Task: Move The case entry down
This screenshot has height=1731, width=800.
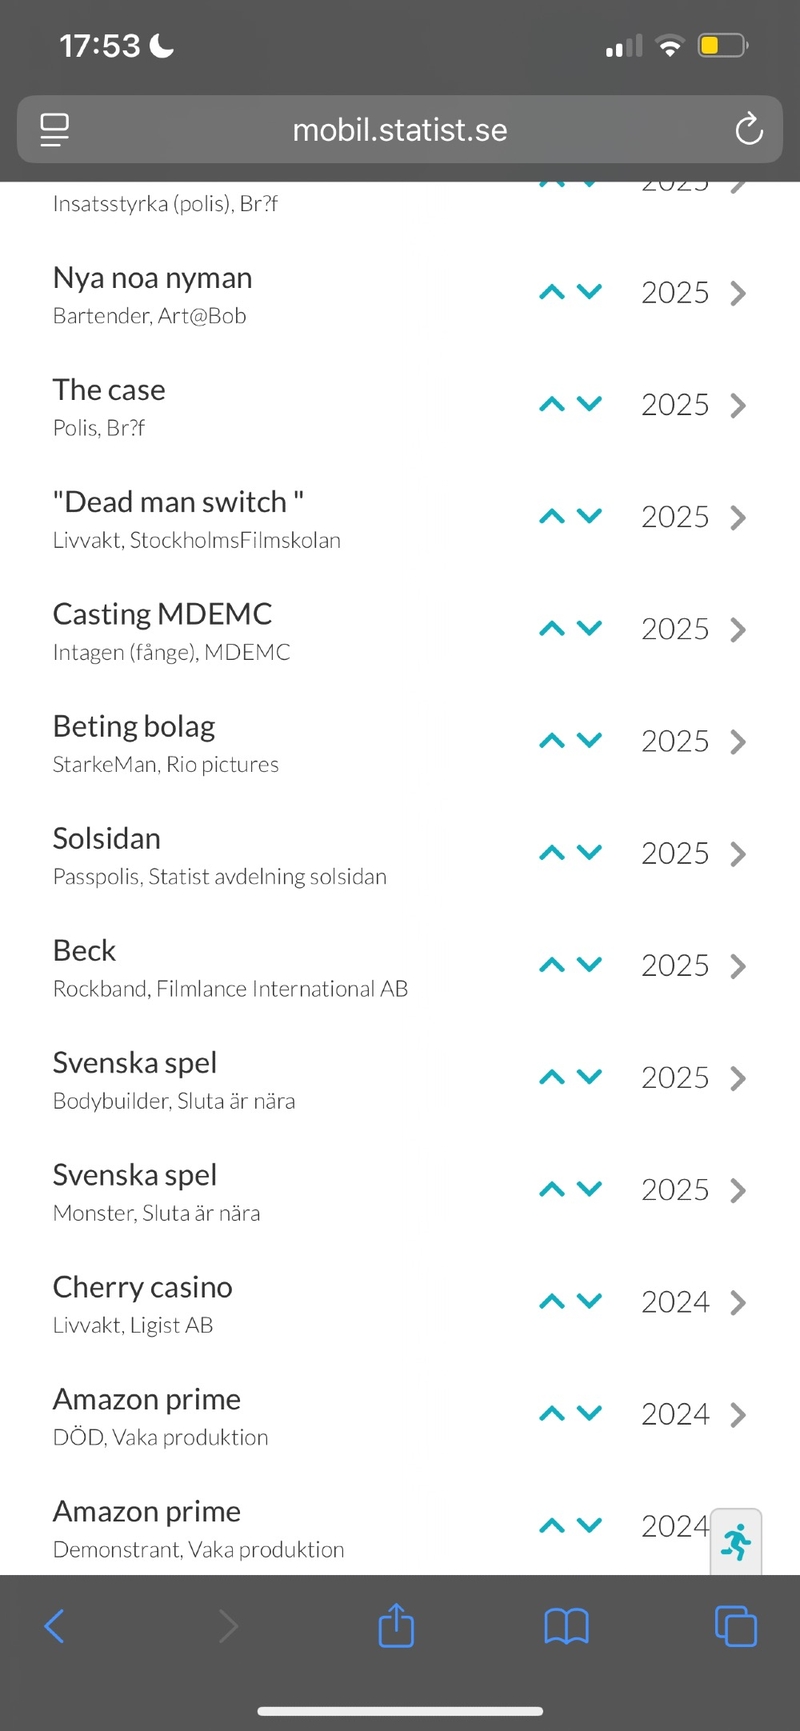Action: [x=590, y=404]
